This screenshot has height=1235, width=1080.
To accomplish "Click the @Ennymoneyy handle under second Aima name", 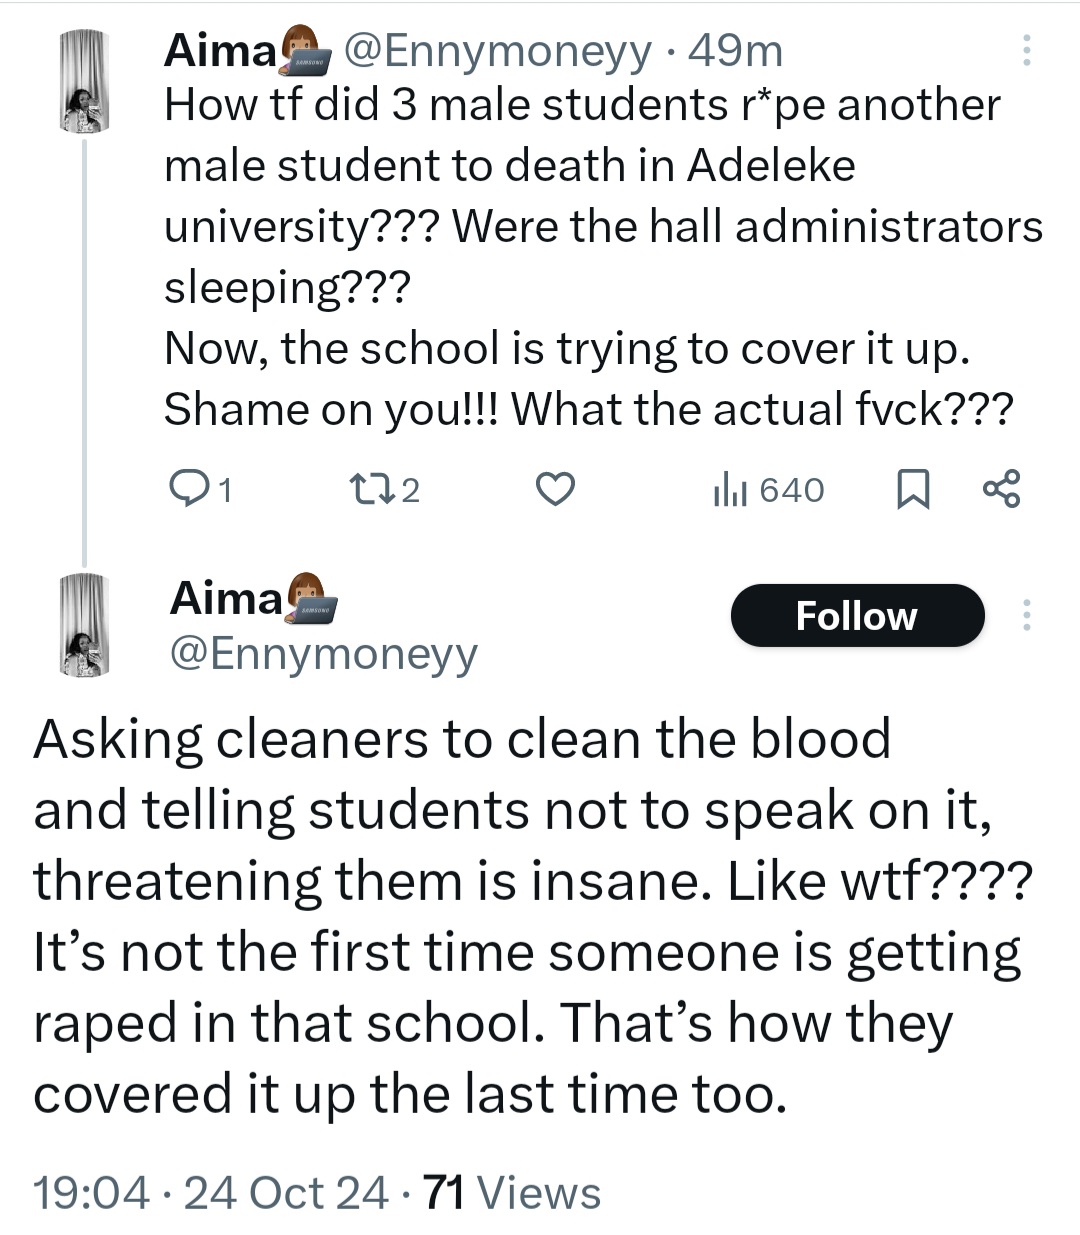I will (324, 654).
